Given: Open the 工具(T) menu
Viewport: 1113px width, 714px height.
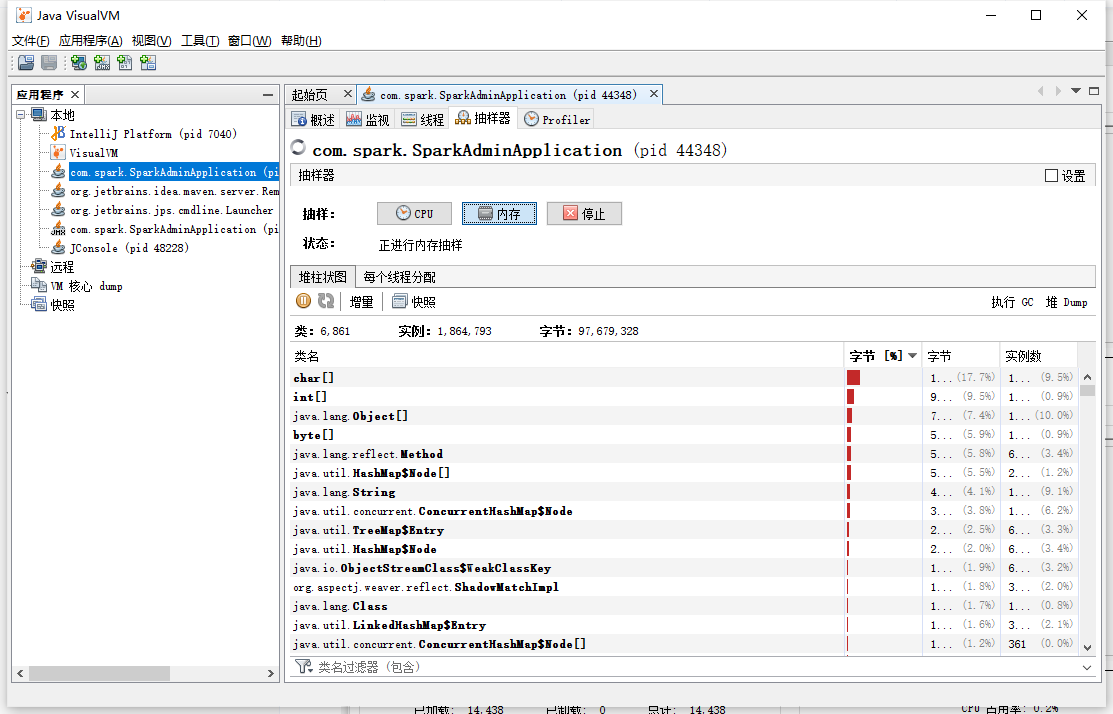Looking at the screenshot, I should pos(199,40).
